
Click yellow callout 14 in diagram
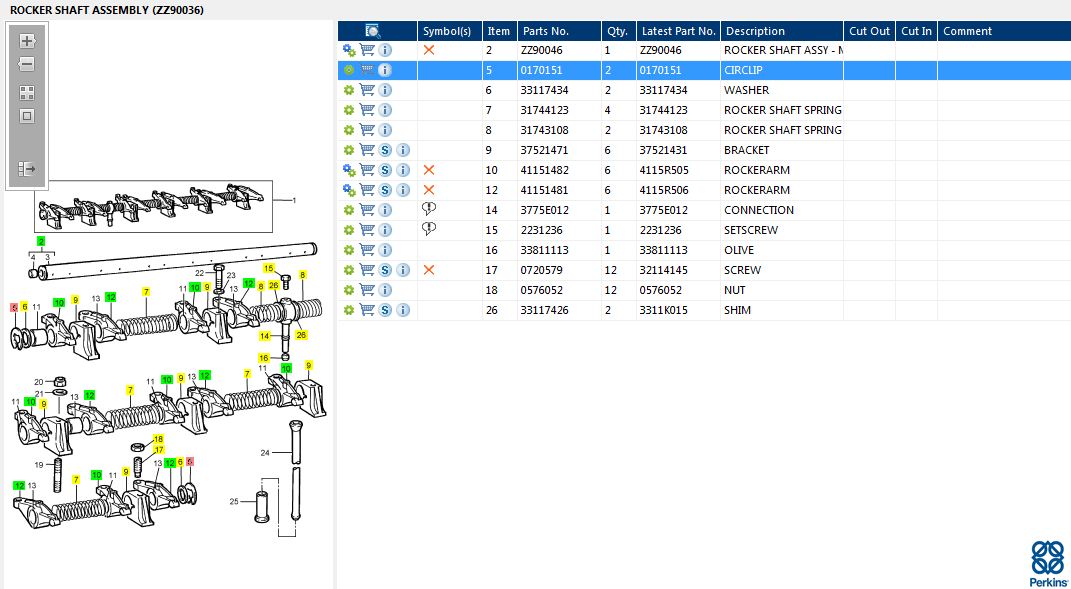(265, 336)
